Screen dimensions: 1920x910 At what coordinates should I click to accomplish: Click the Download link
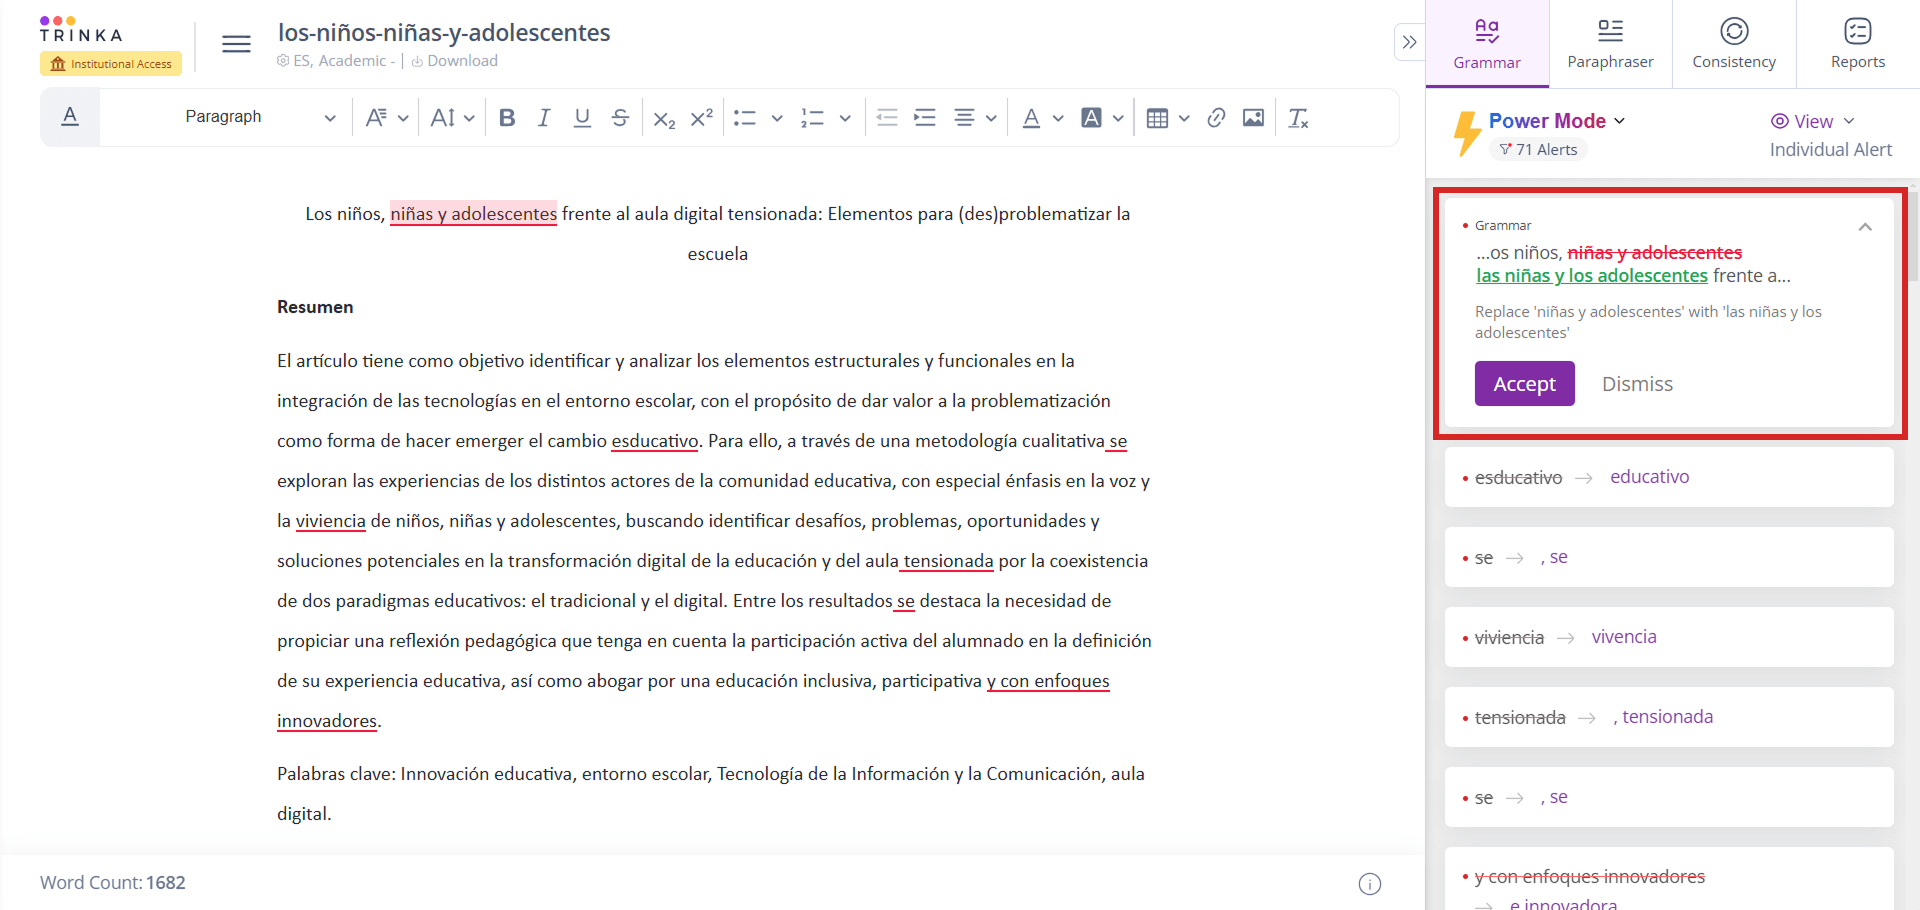tap(454, 61)
